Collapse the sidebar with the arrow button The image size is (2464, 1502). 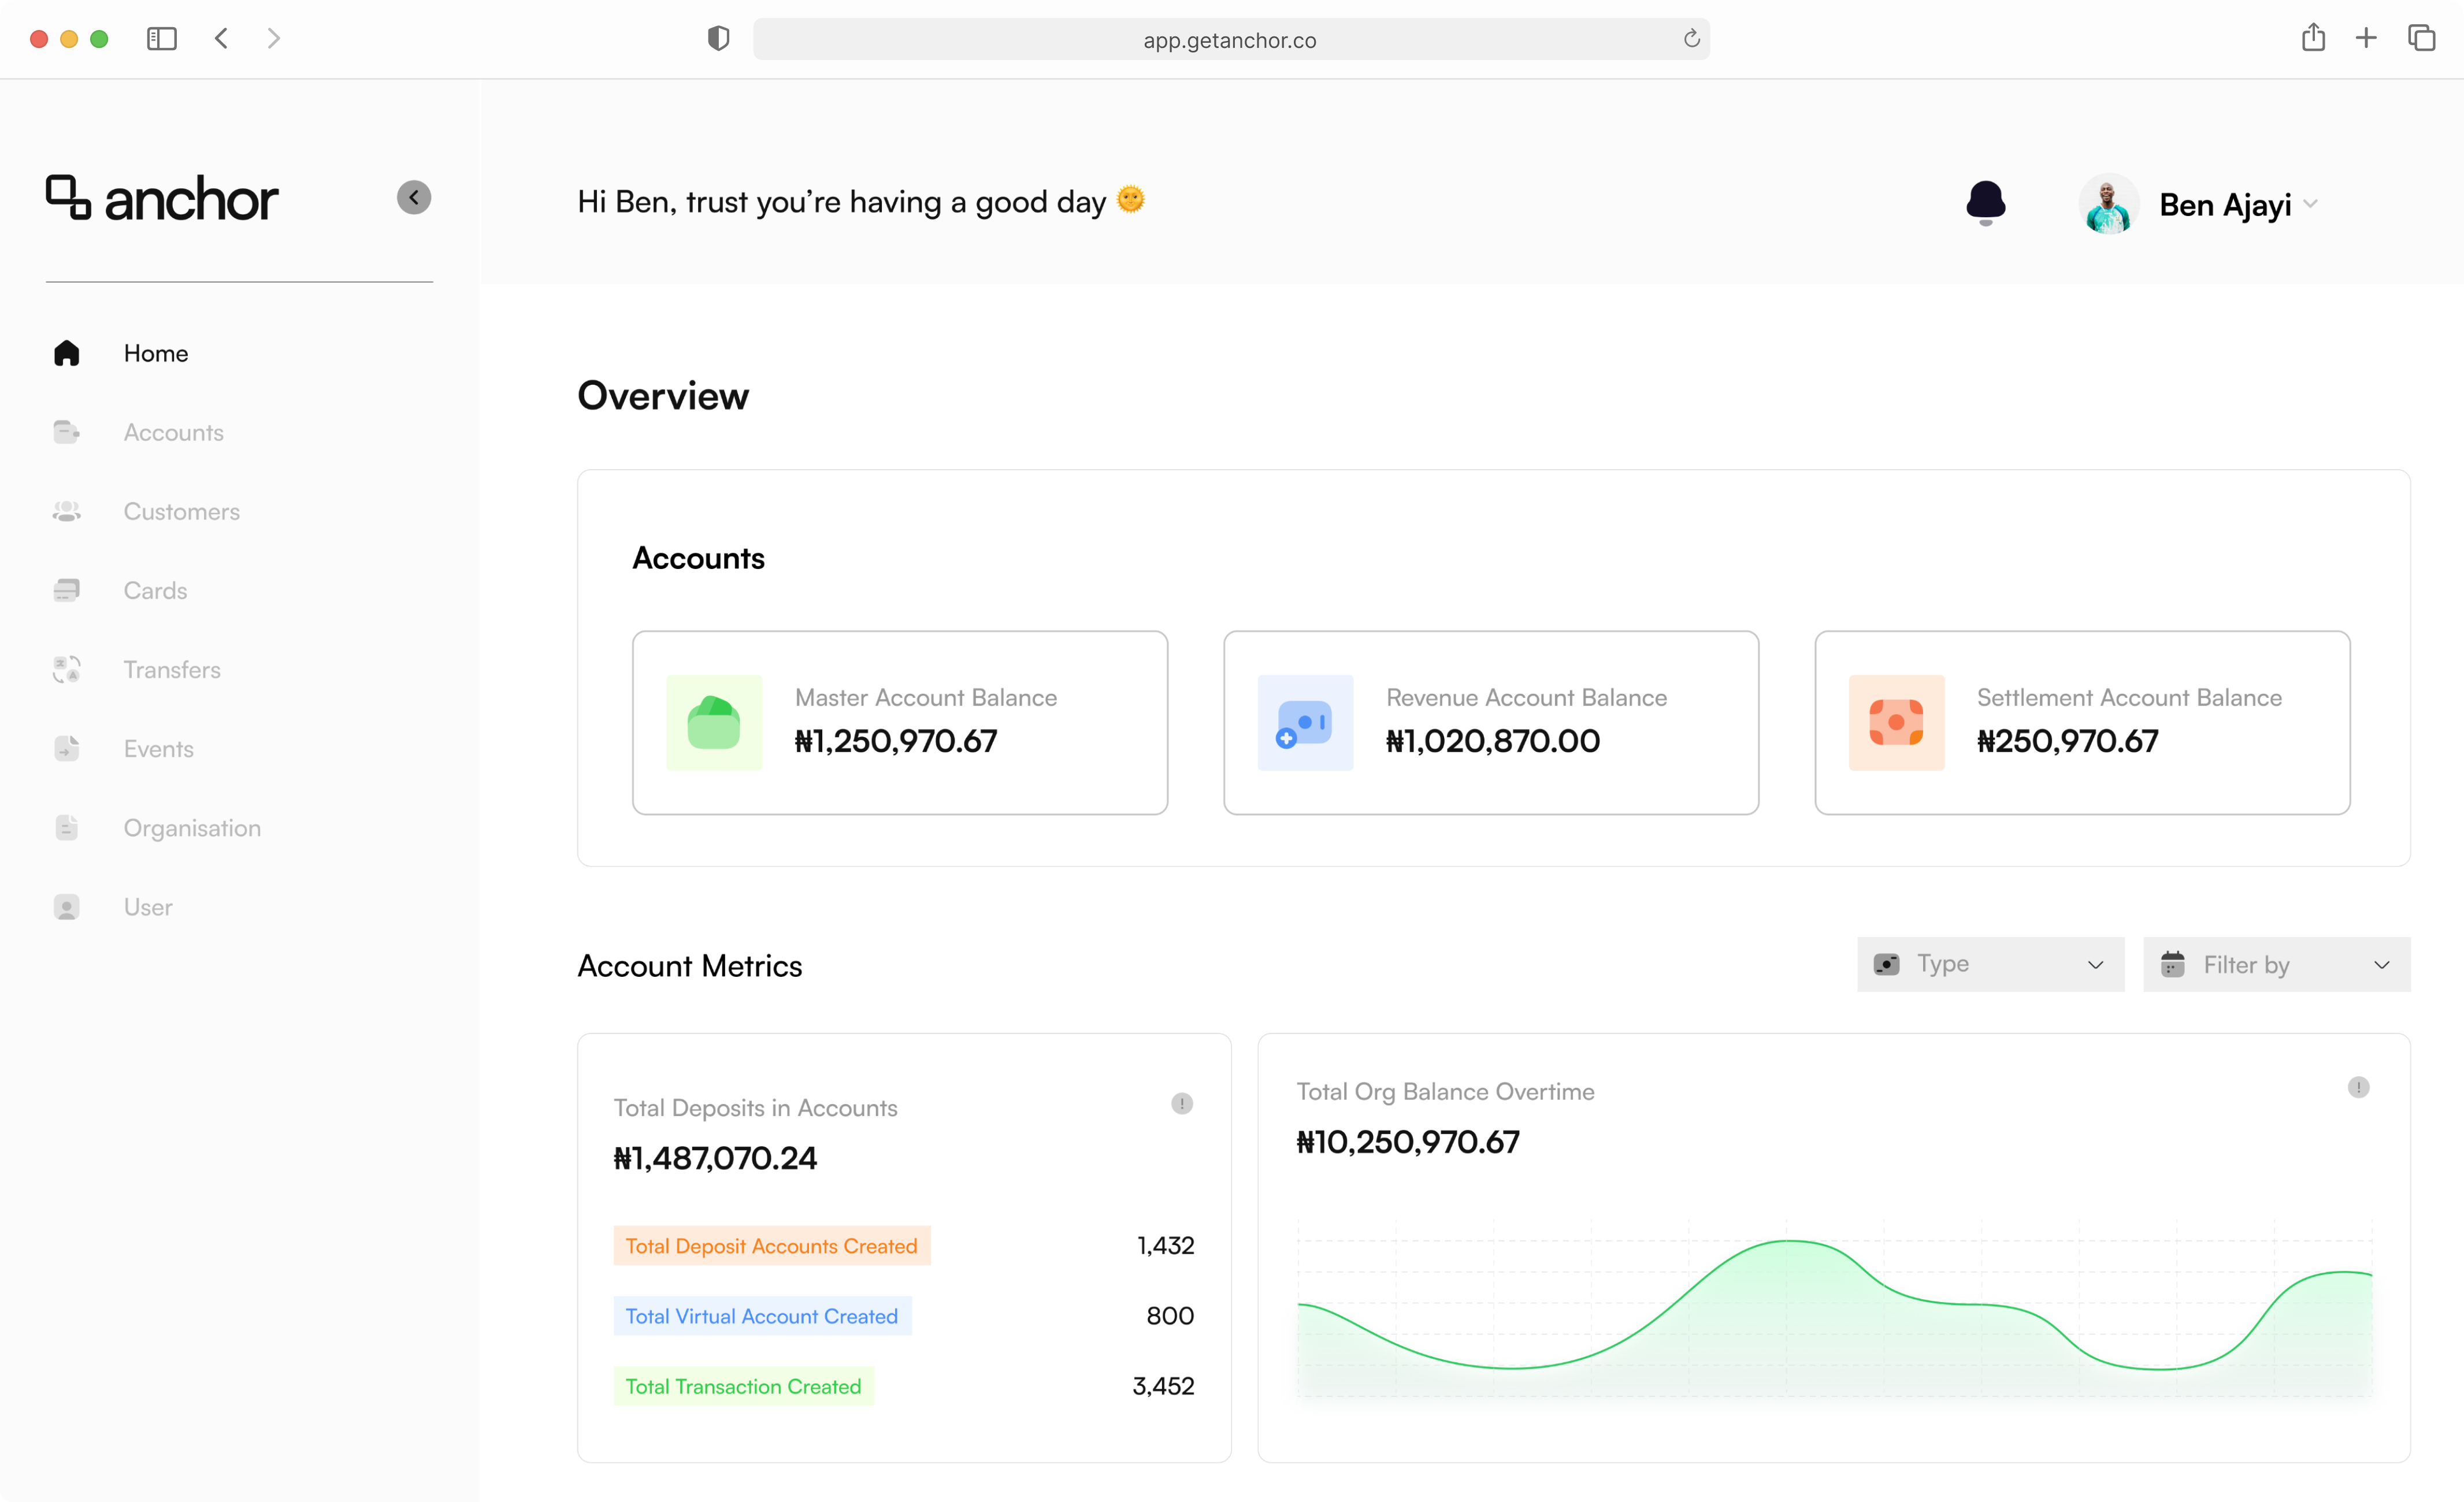click(414, 197)
